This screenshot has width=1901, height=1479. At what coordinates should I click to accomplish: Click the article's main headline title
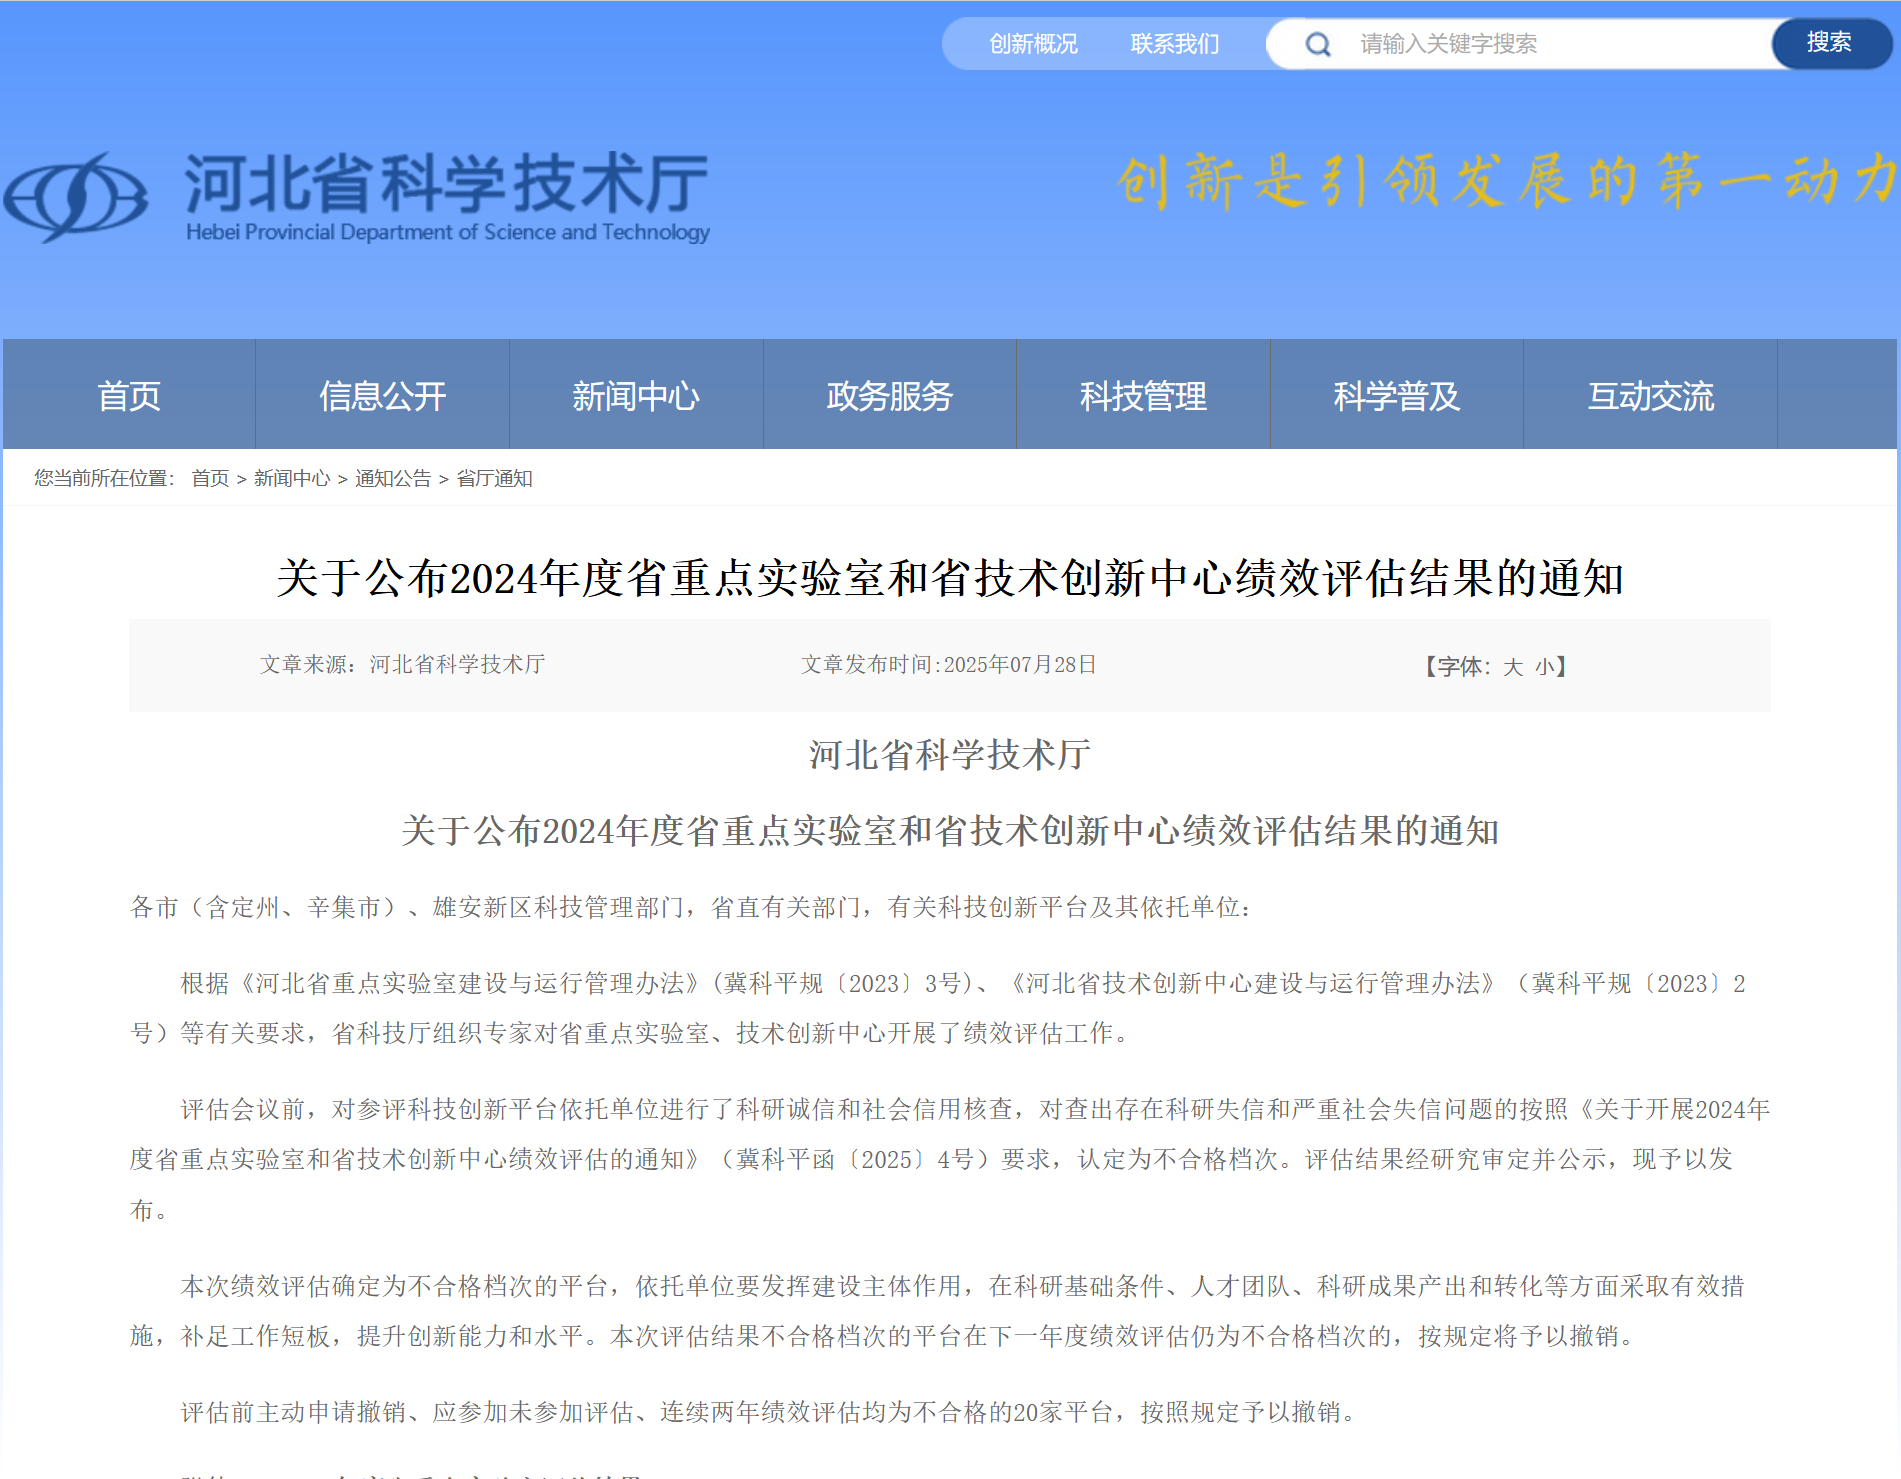click(950, 578)
